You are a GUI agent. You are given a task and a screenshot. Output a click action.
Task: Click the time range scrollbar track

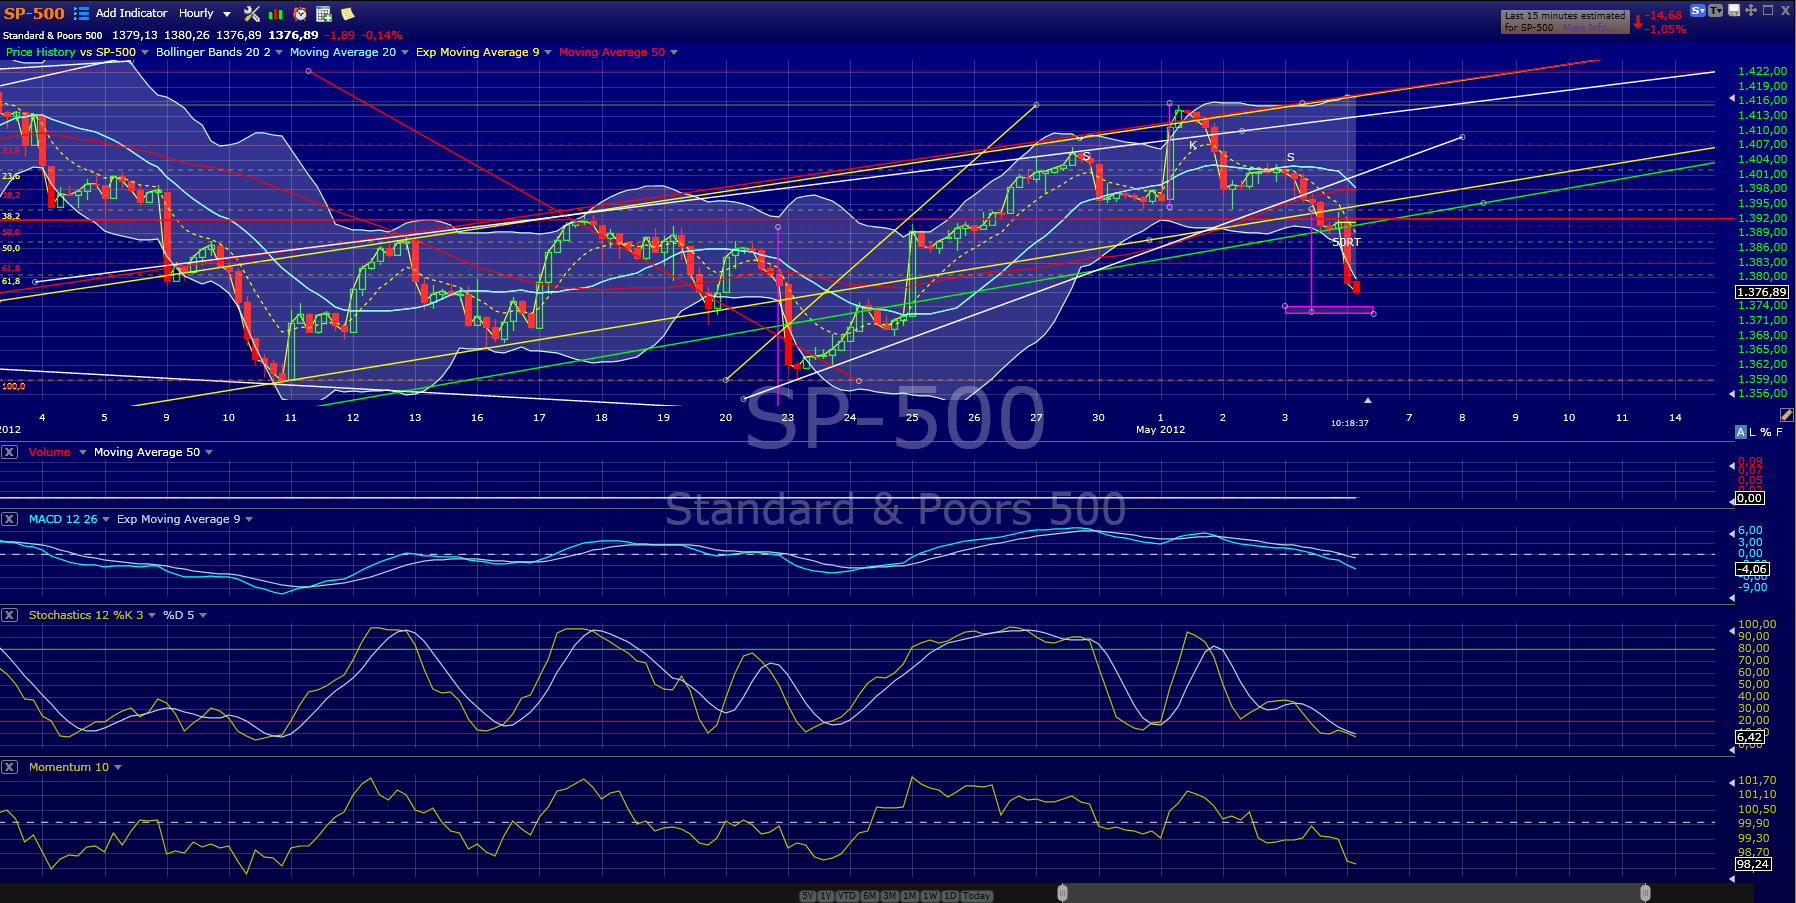[1353, 893]
